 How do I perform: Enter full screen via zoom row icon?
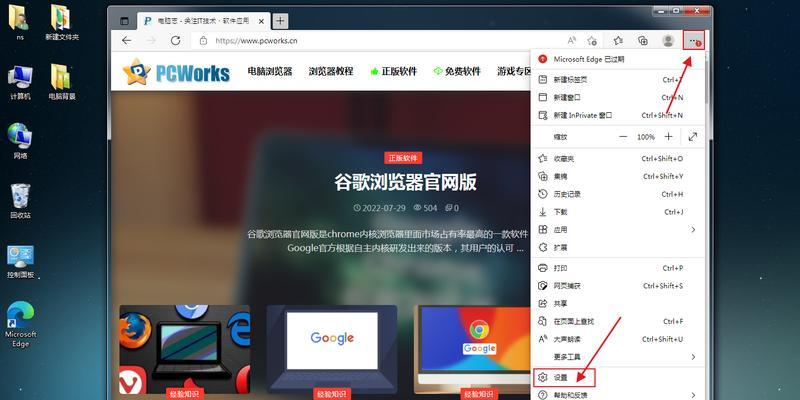(693, 137)
